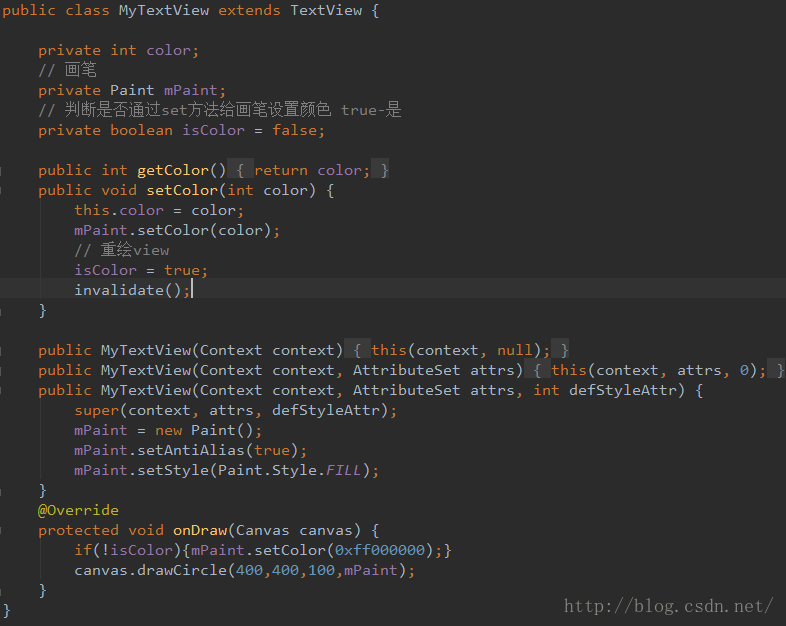Click the 'return color;' statement in getColor
This screenshot has width=786, height=626.
312,170
